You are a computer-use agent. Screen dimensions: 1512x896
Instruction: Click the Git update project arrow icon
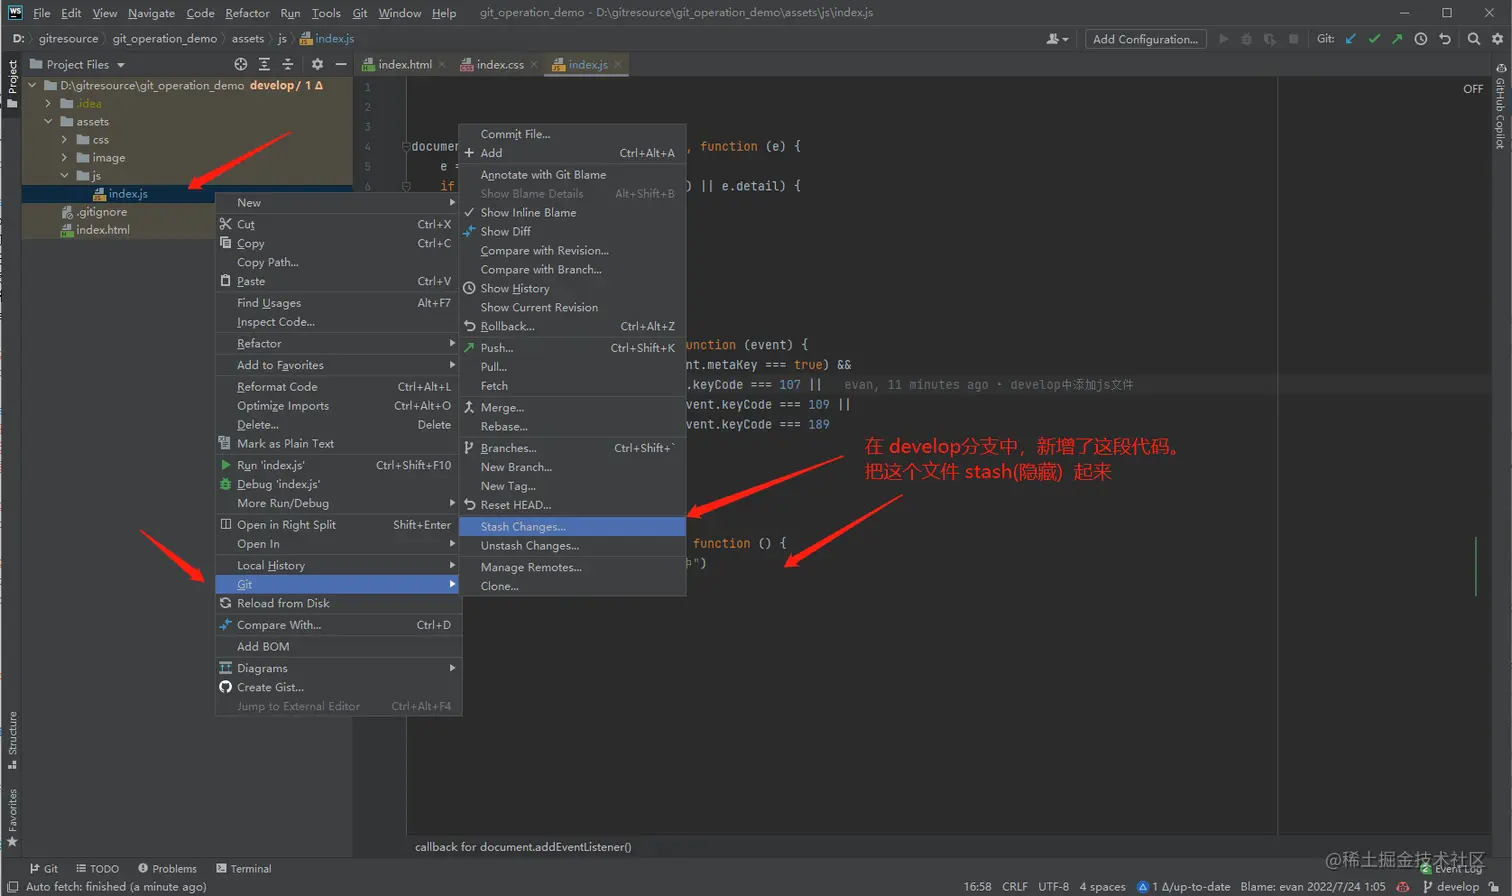1351,39
